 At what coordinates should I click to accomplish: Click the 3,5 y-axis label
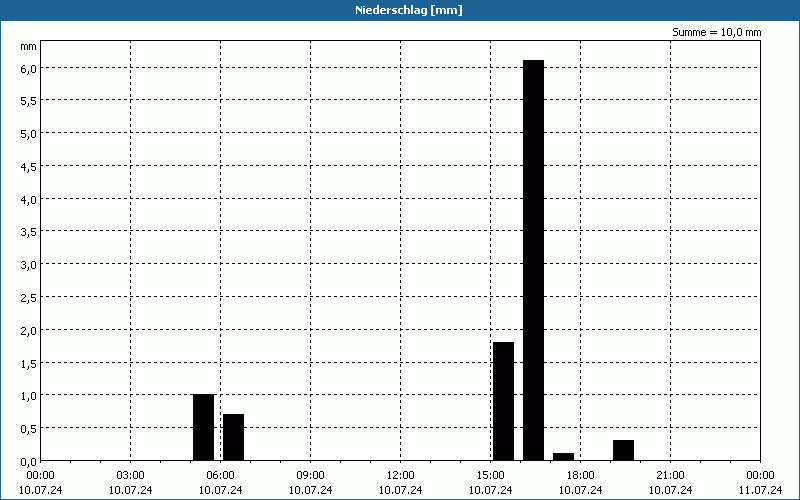click(x=29, y=232)
